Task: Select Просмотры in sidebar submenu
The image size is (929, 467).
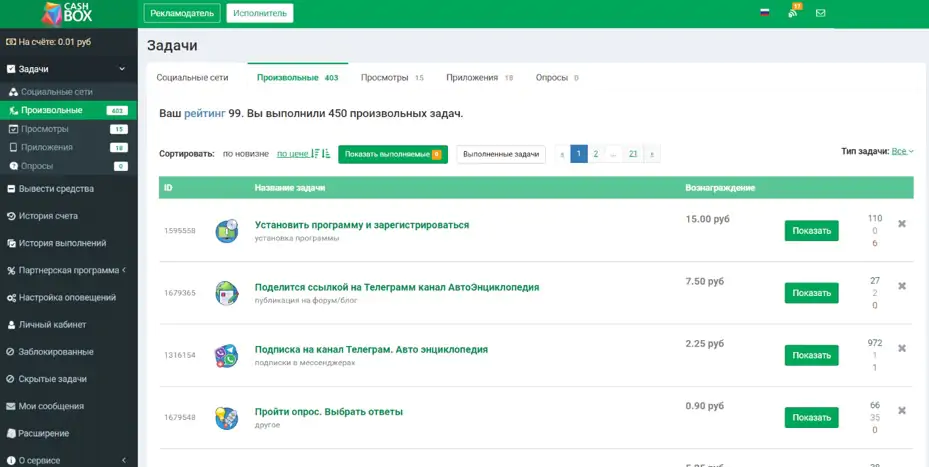Action: [69, 129]
